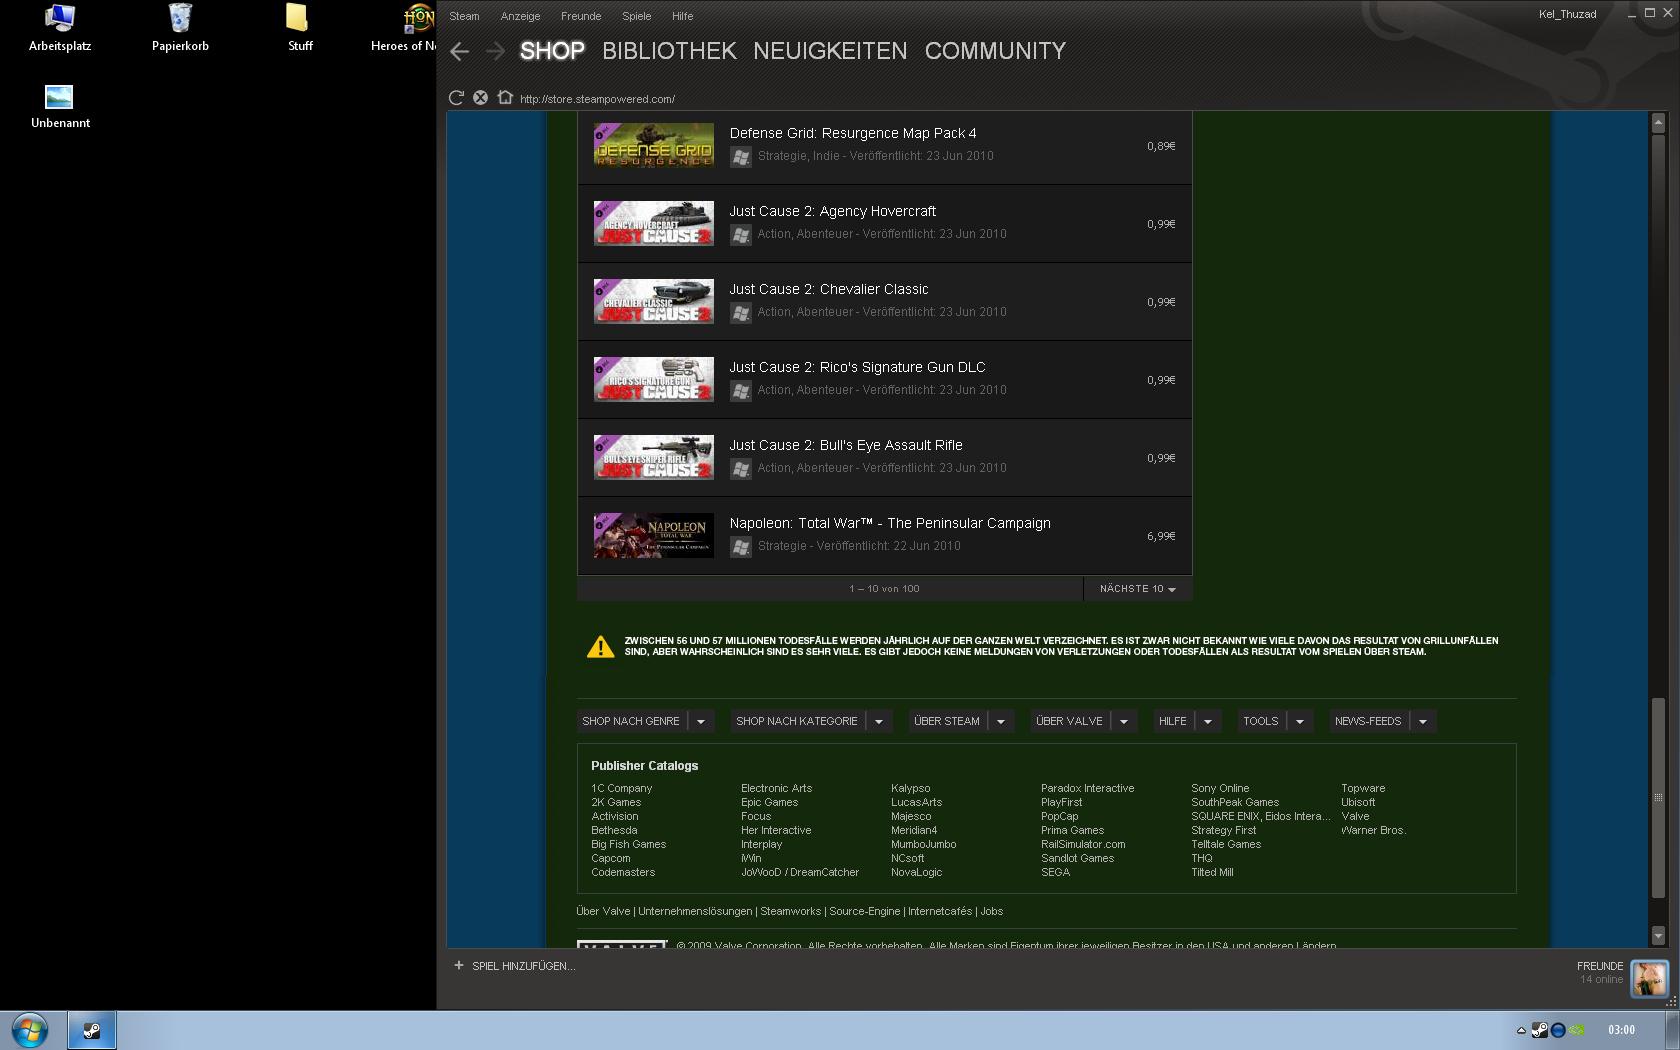Open the Electronic Arts publisher catalog
Viewport: 1680px width, 1050px height.
tap(776, 788)
